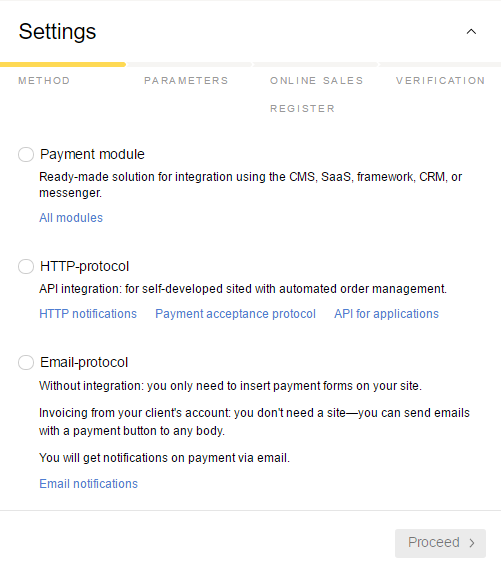This screenshot has height=575, width=501.
Task: Click the arrow icon in Proceed button
Action: [x=472, y=543]
